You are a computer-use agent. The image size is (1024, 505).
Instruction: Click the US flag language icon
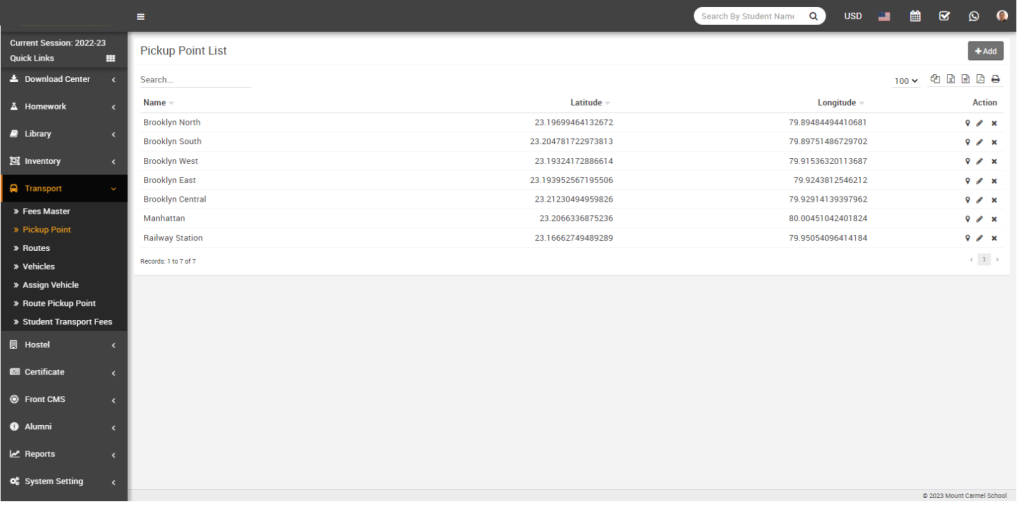884,16
